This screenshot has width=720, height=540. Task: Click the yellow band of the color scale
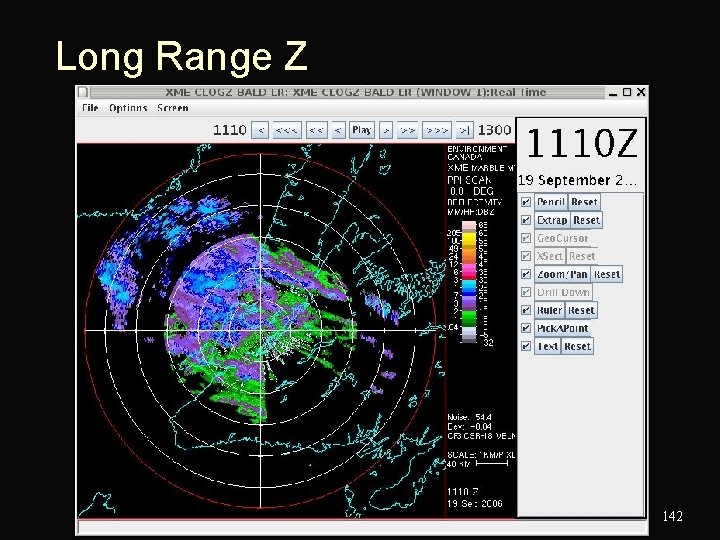[x=468, y=240]
